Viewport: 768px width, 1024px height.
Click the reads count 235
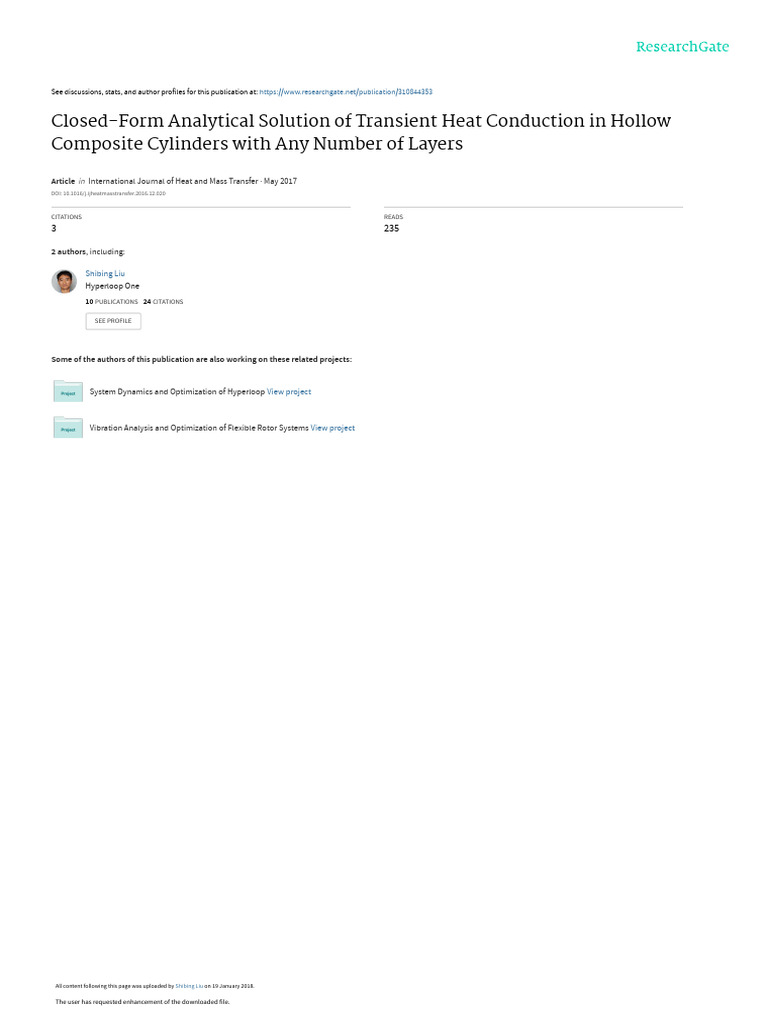[391, 229]
